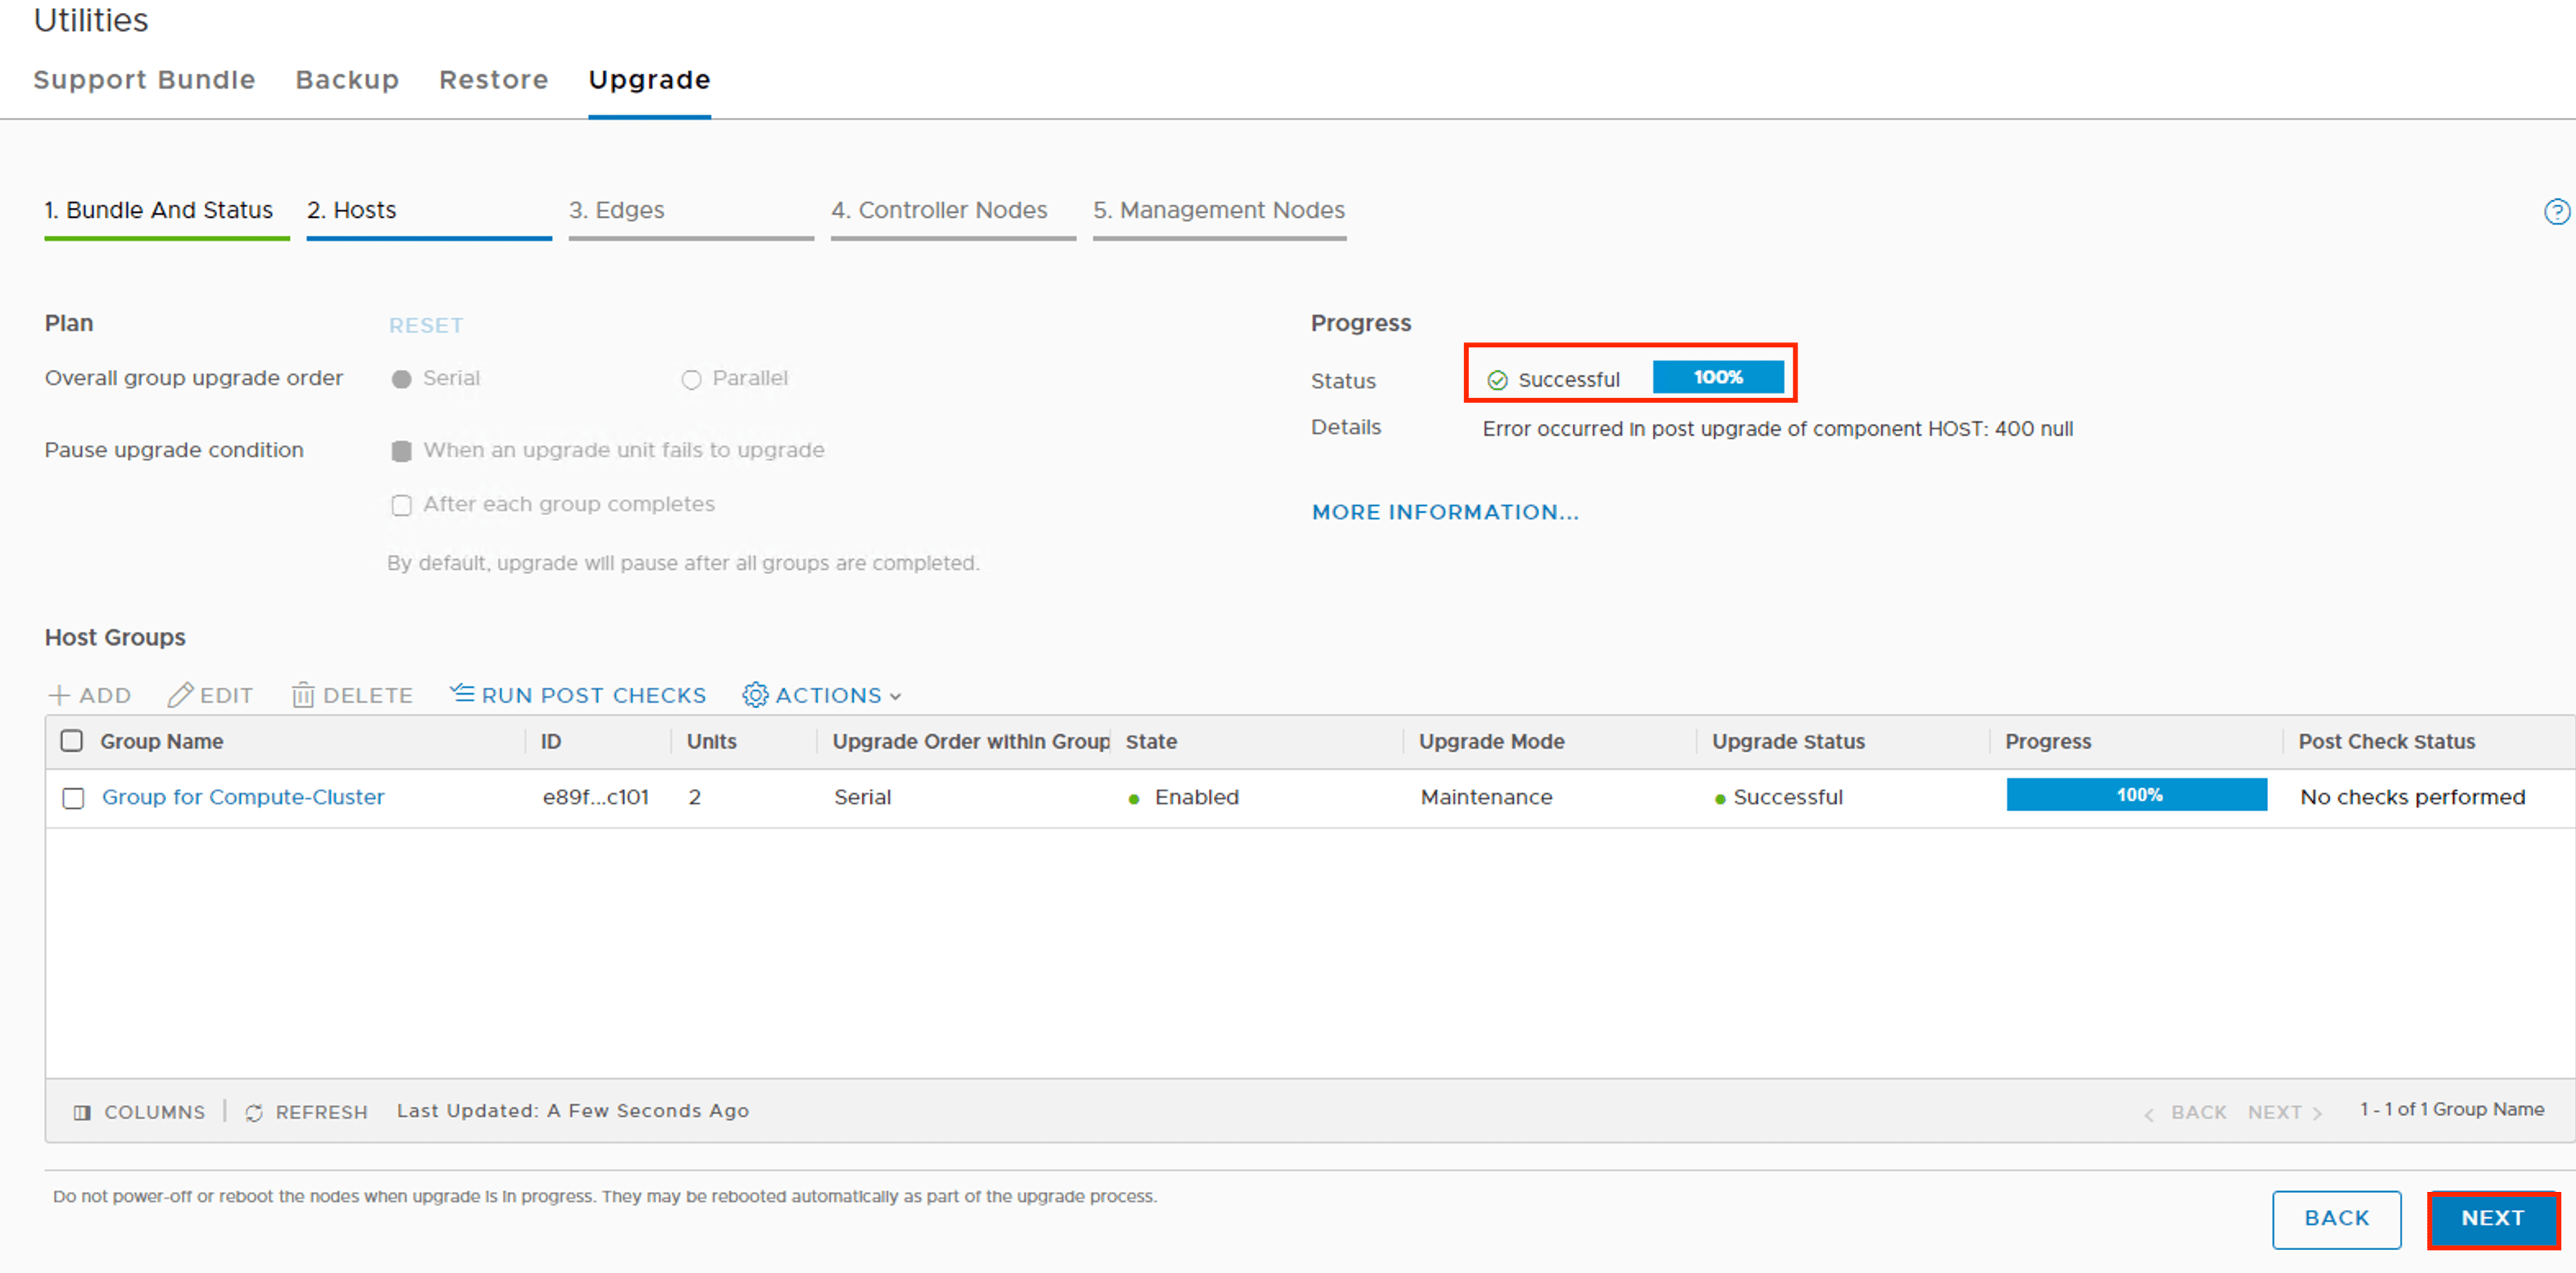The height and width of the screenshot is (1273, 2576).
Task: Toggle the select-all Group Name checkbox
Action: [72, 741]
